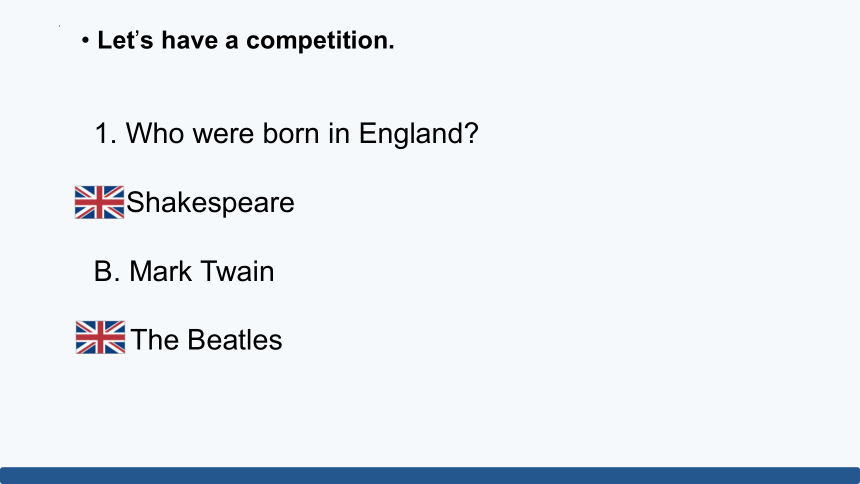Click the question number 1.
The height and width of the screenshot is (484, 860).
(106, 133)
